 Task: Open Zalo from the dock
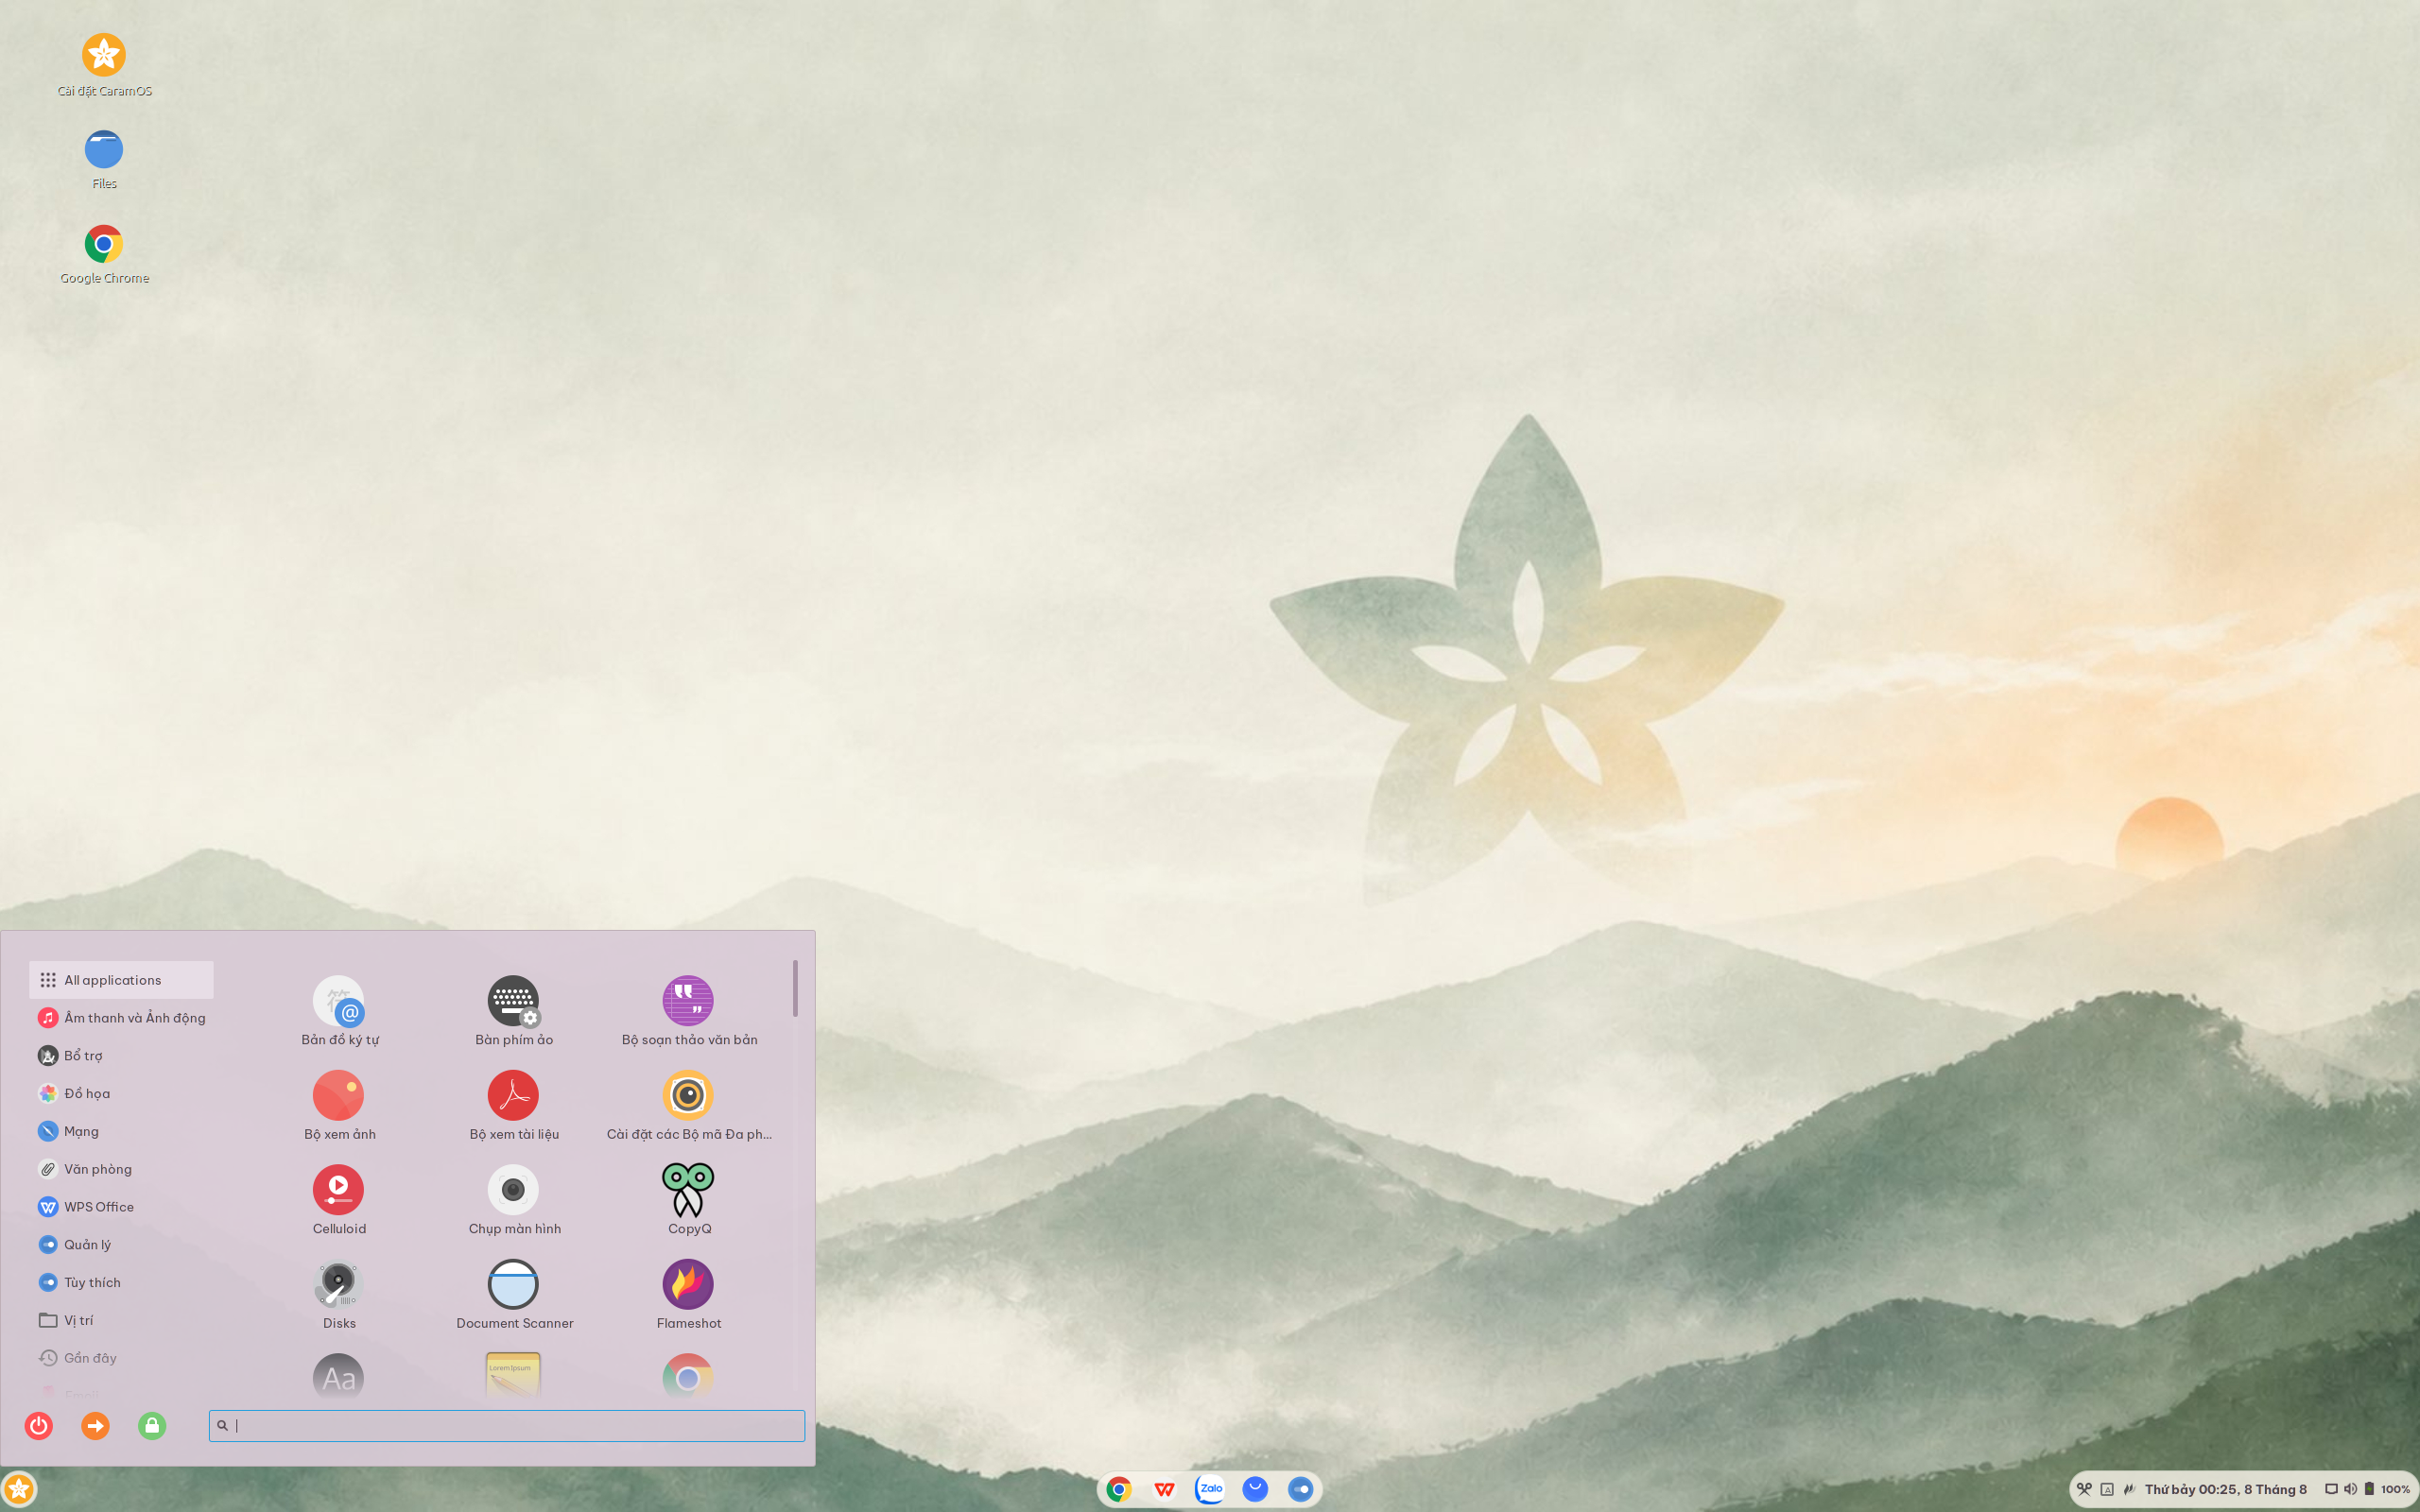(x=1210, y=1489)
